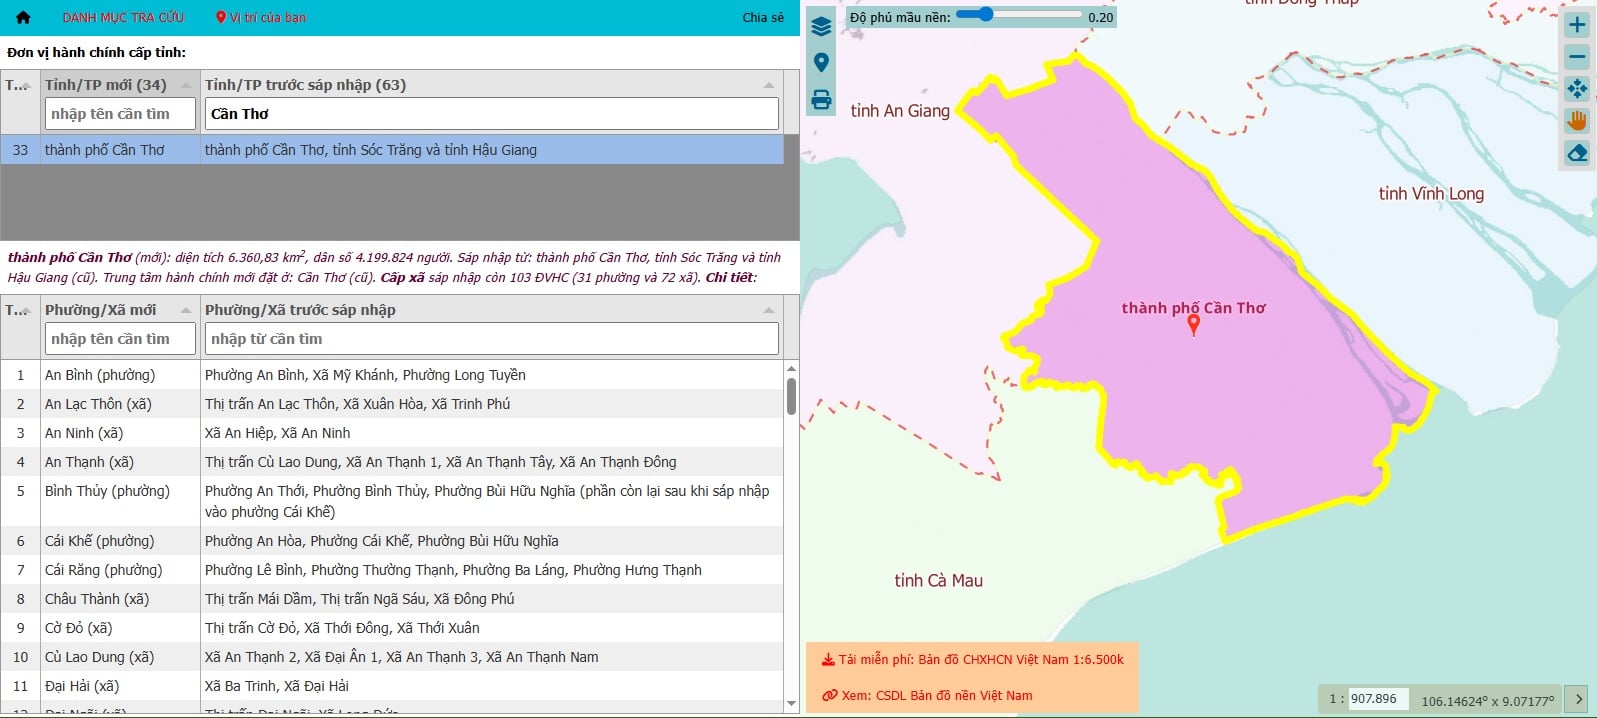The image size is (1597, 718).
Task: Focus the Cần Thơ pre-merger search field
Action: [x=492, y=114]
